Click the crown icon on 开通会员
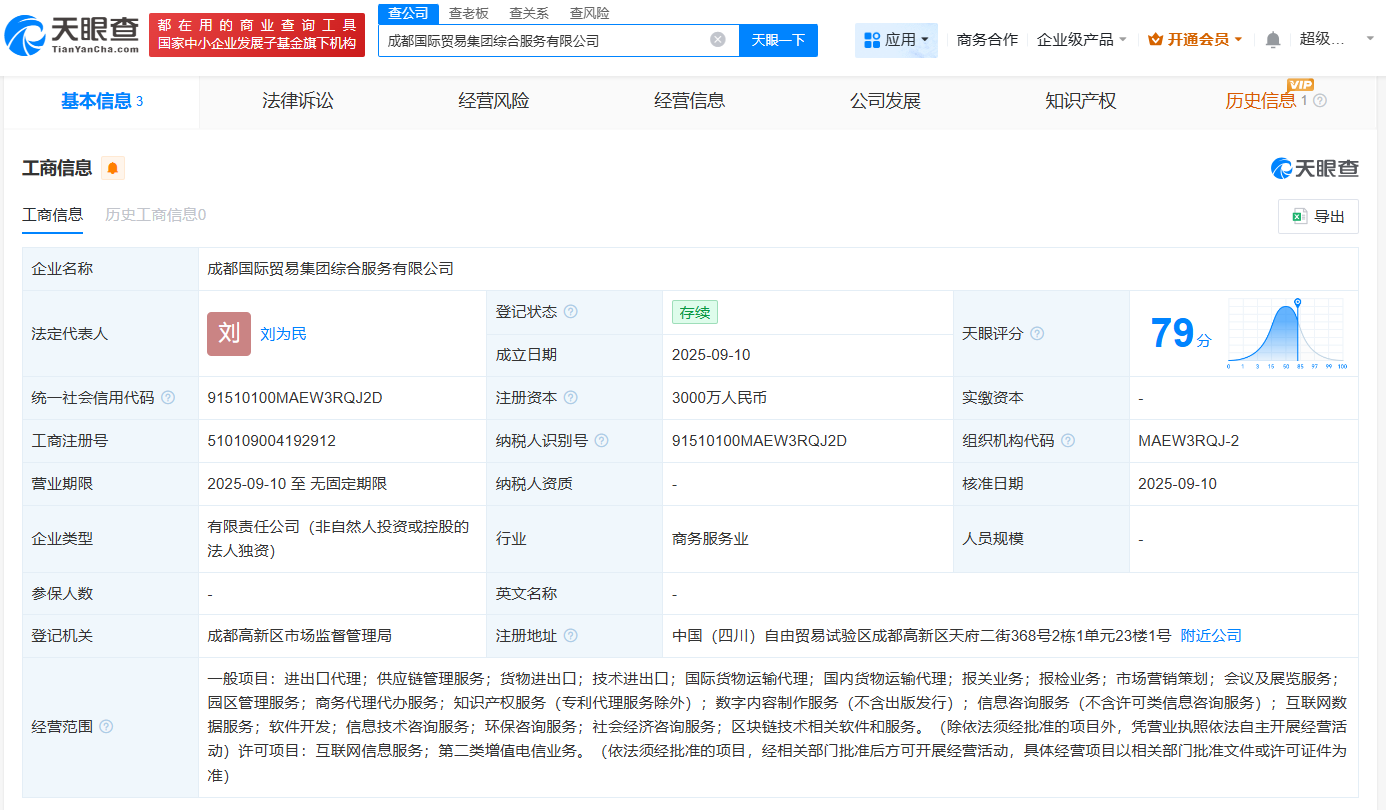 tap(1157, 39)
